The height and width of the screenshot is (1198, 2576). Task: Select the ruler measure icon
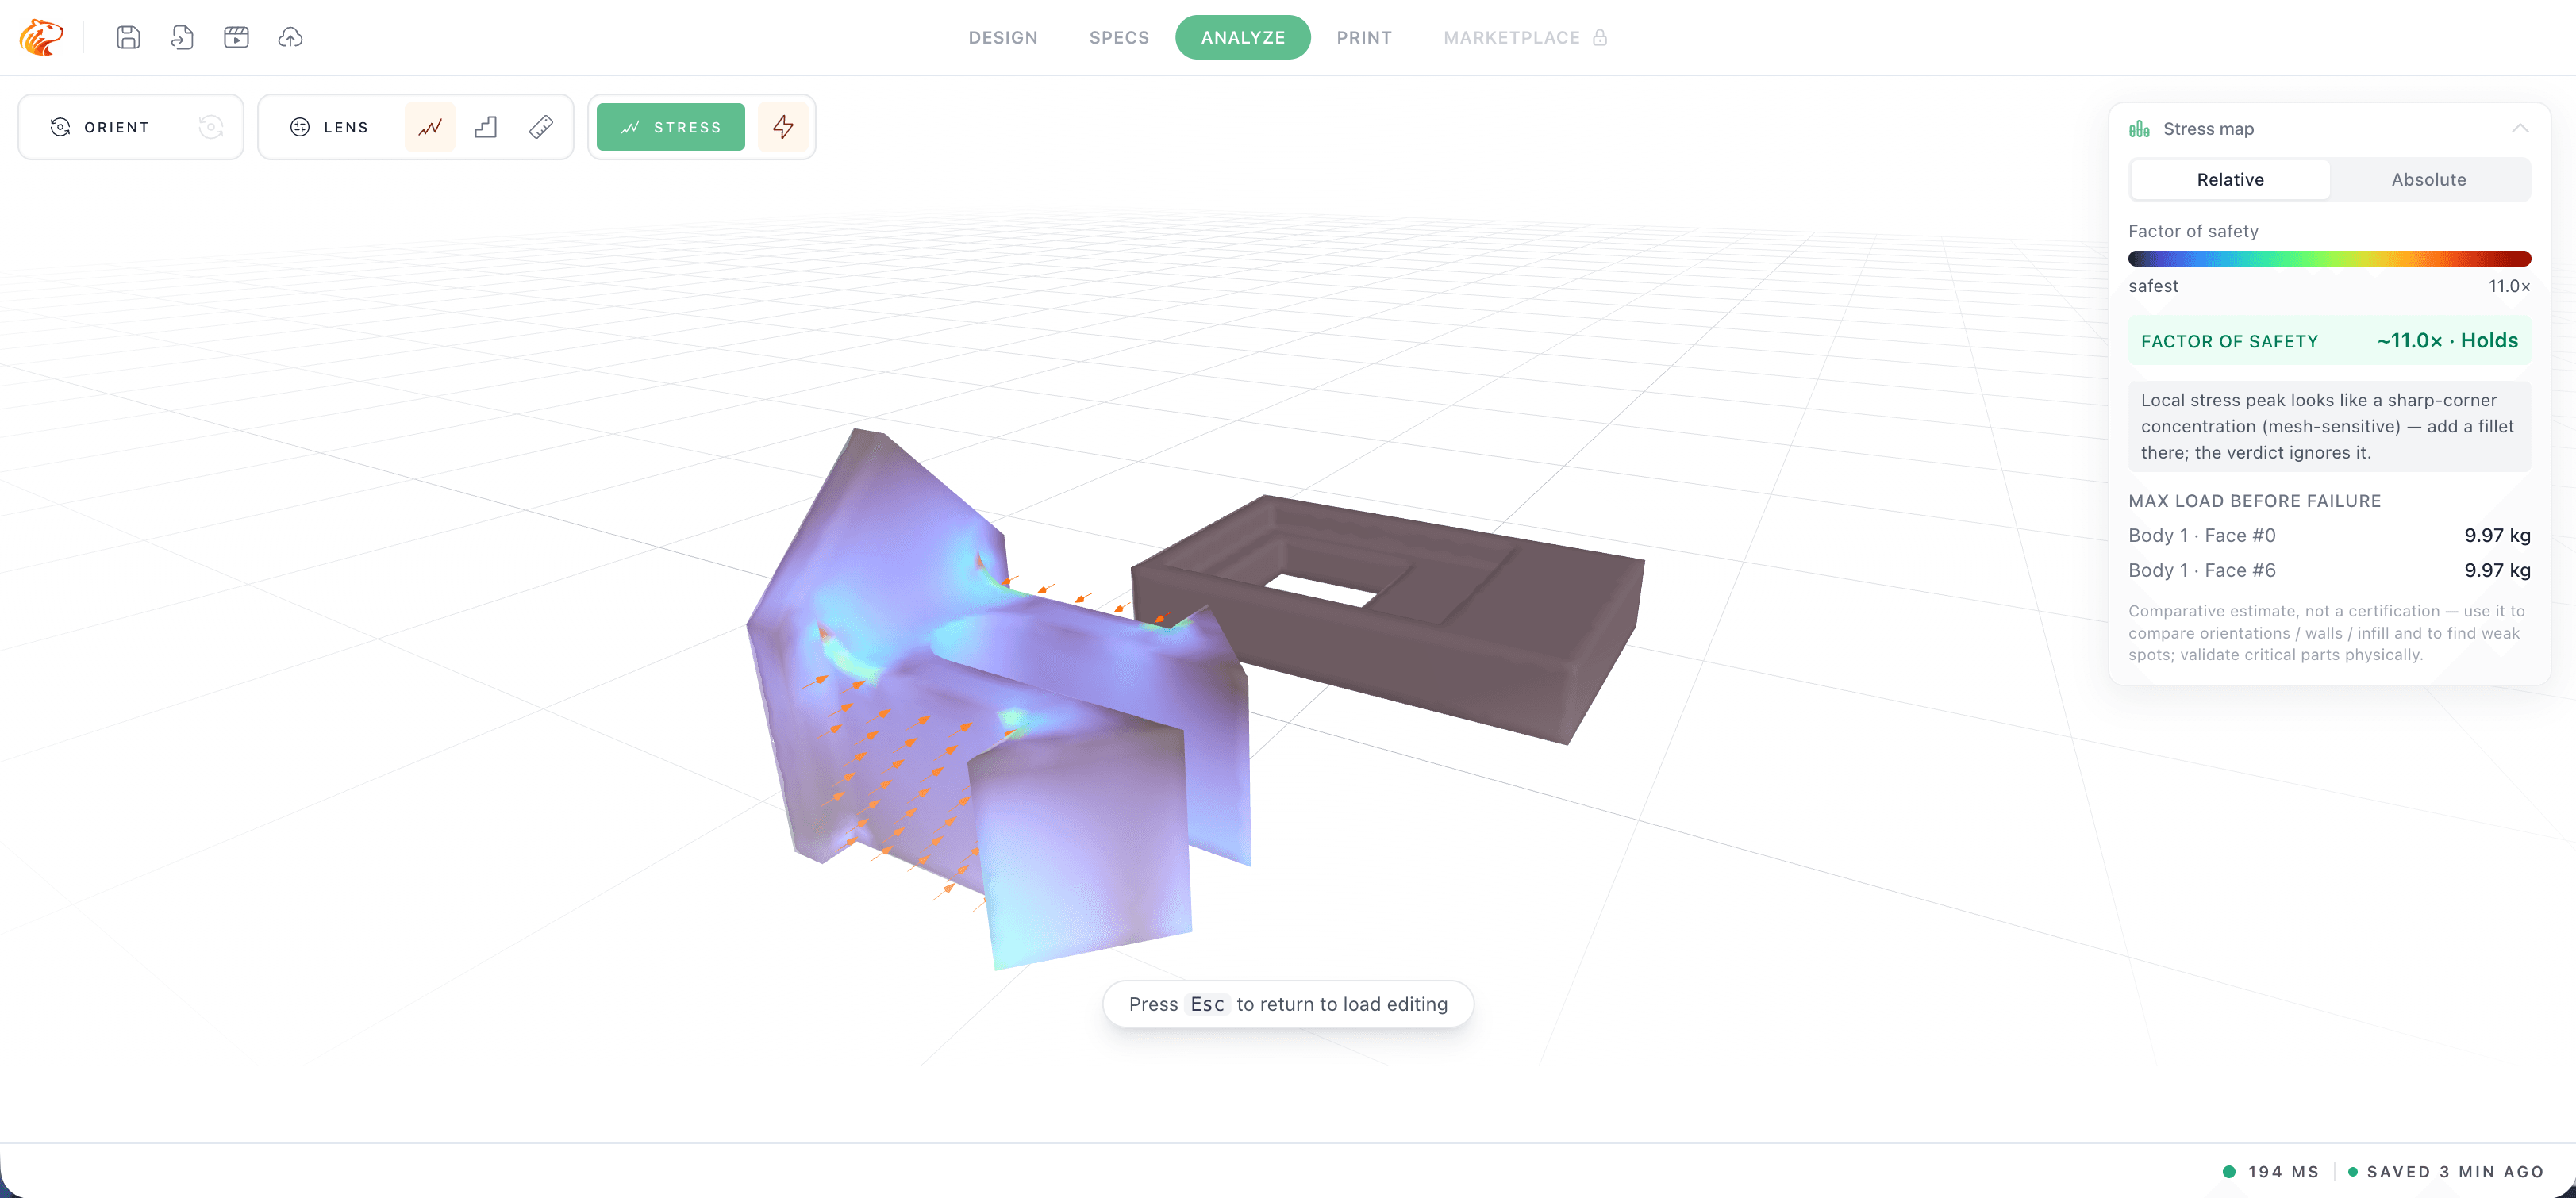(x=541, y=127)
